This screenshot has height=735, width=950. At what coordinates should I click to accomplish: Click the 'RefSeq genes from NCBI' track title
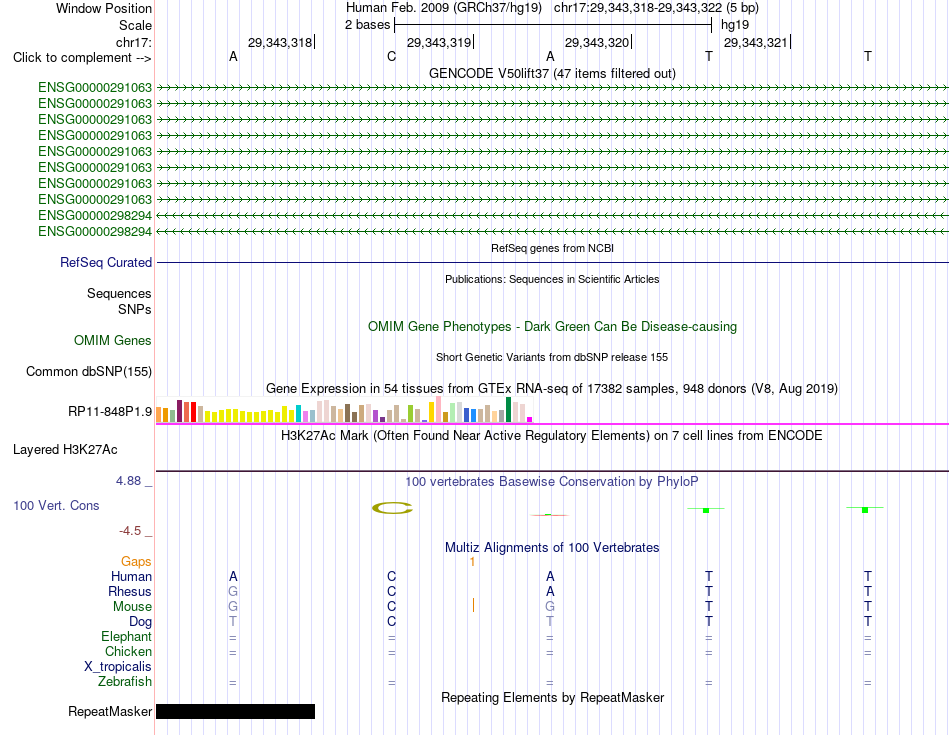552,248
